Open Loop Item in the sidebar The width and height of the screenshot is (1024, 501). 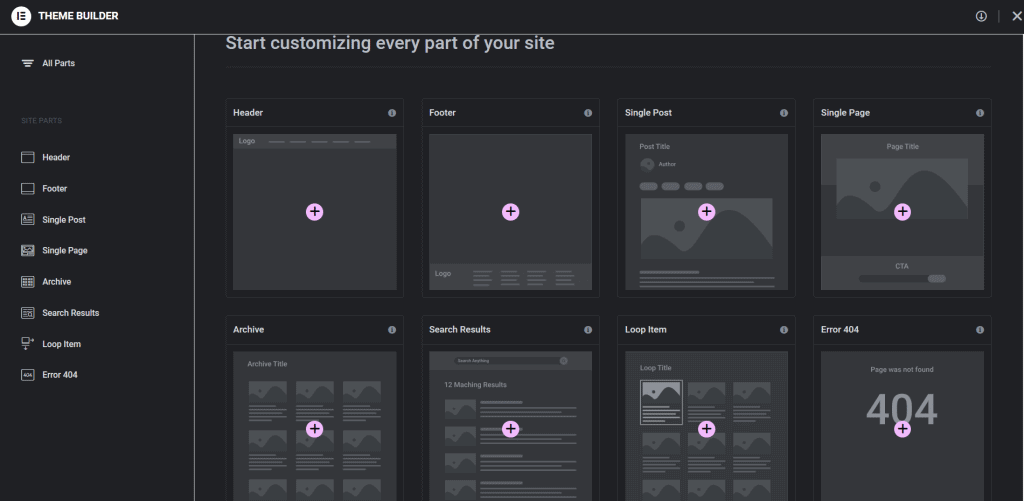click(x=61, y=344)
